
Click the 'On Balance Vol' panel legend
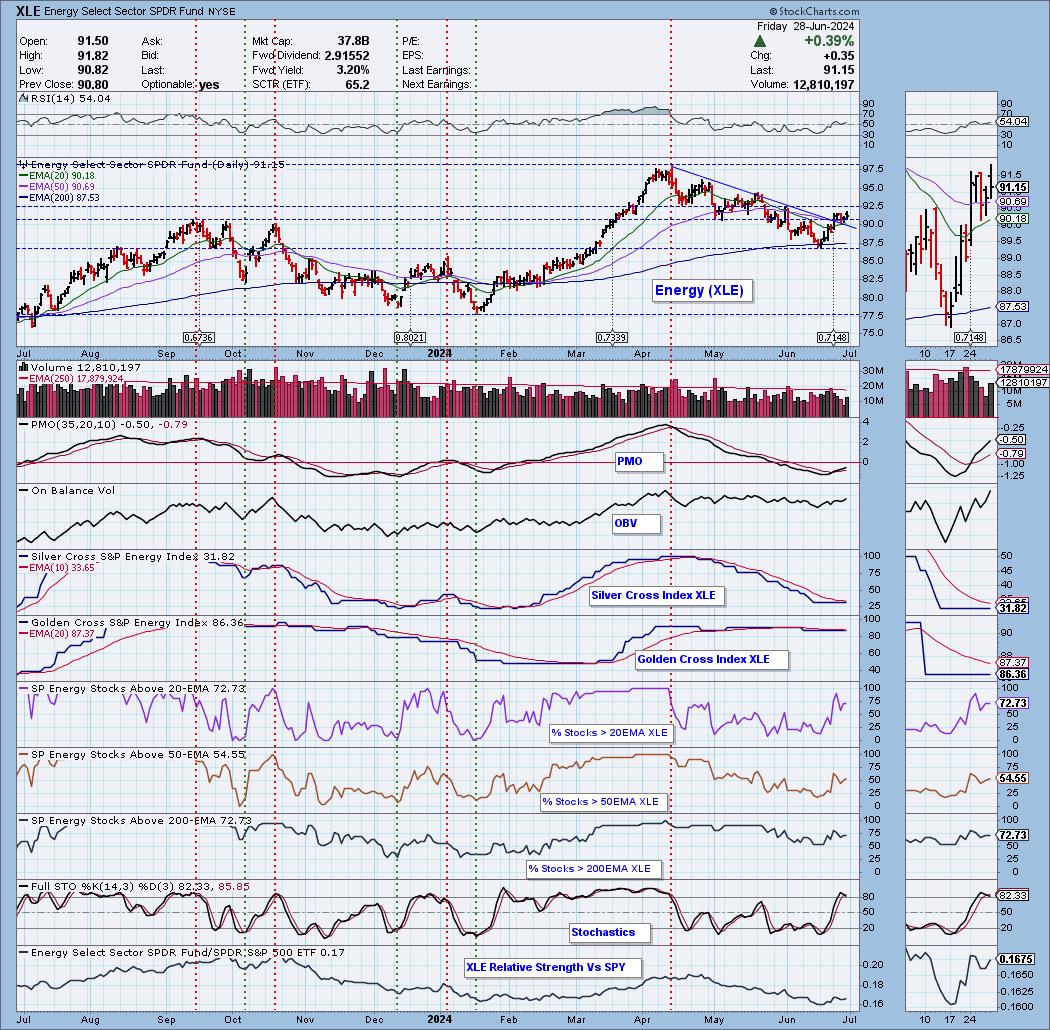[67, 490]
